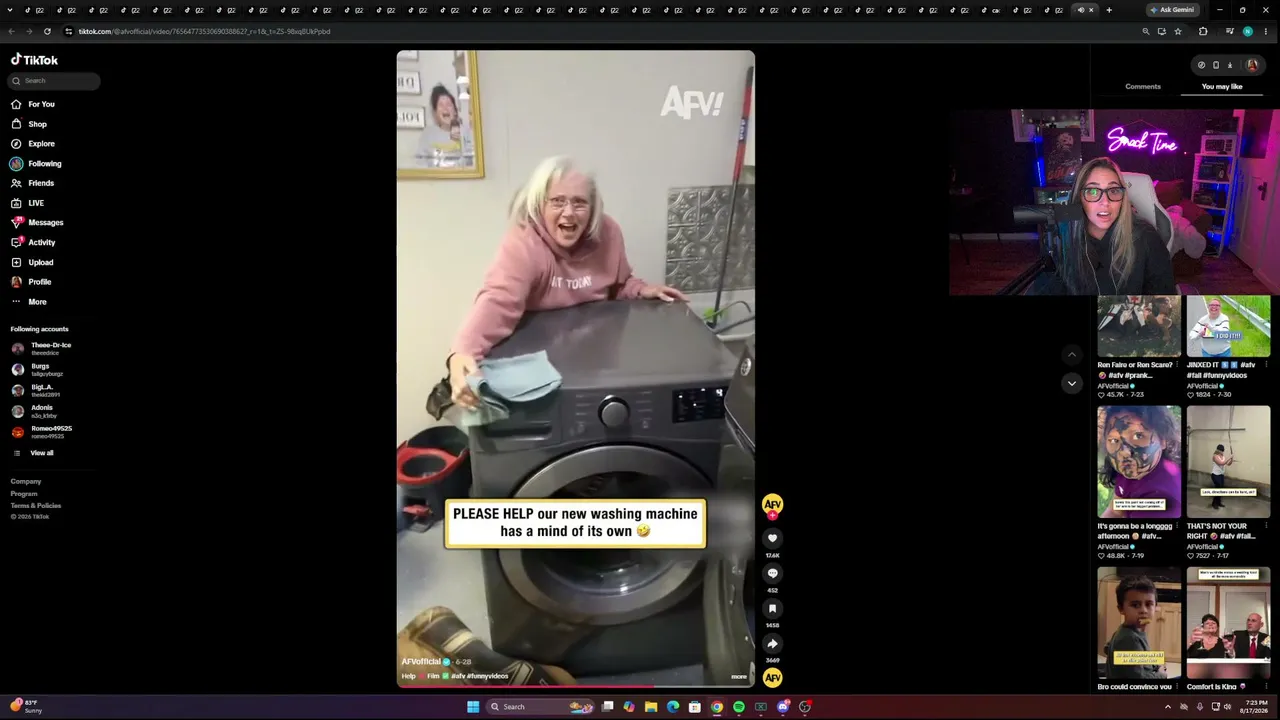
Task: Open the Chrome profile avatar
Action: [x=1247, y=31]
